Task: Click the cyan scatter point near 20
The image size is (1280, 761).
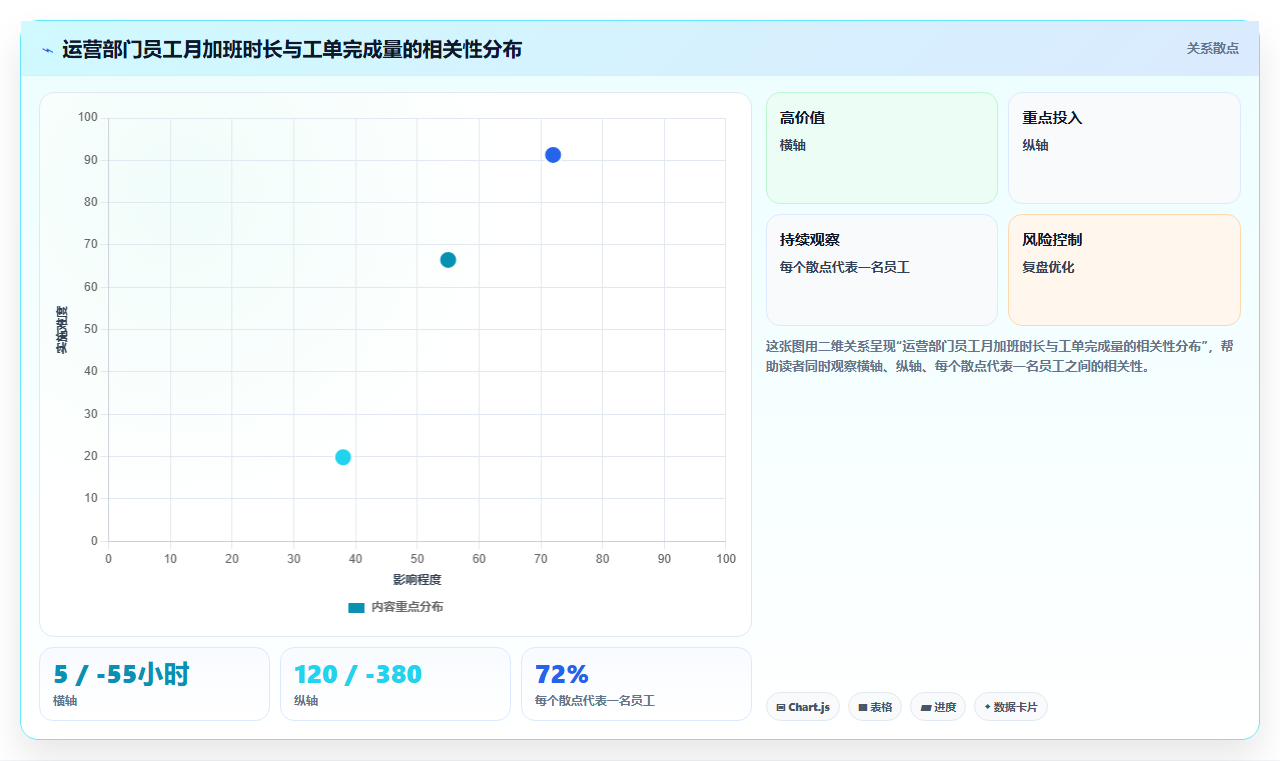Action: coord(343,457)
